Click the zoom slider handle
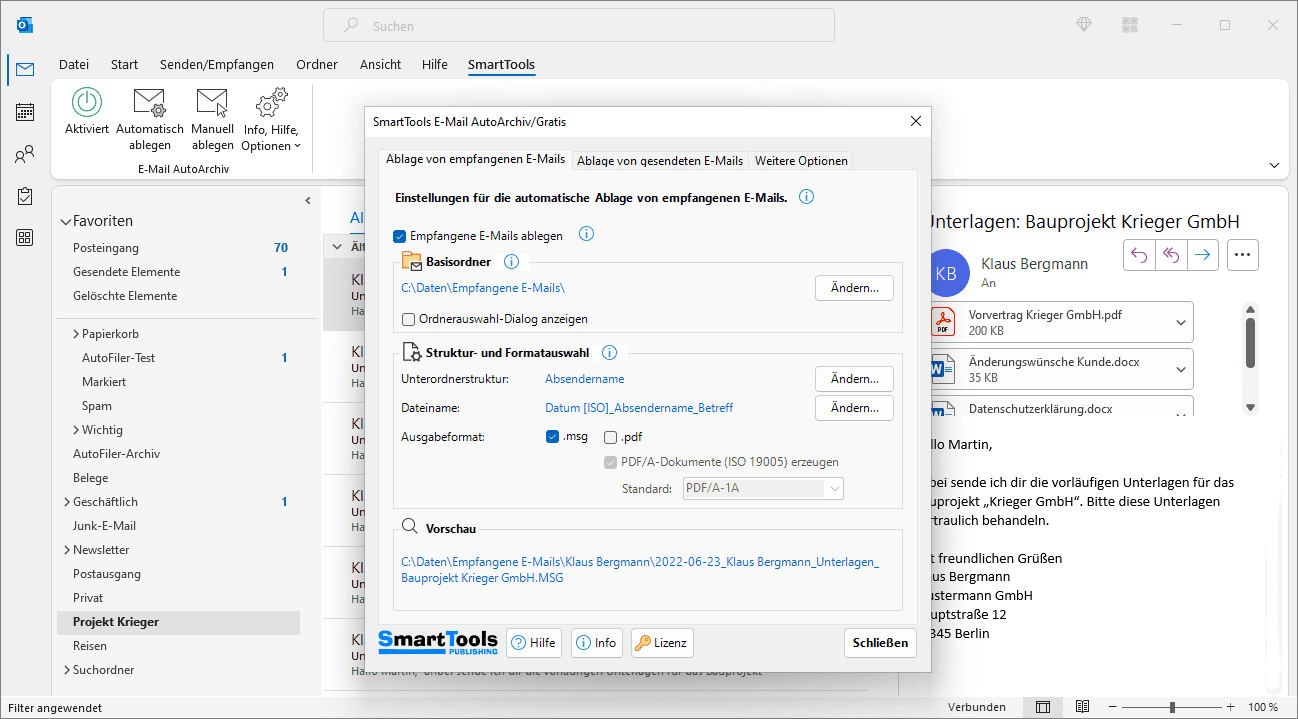 1172,707
